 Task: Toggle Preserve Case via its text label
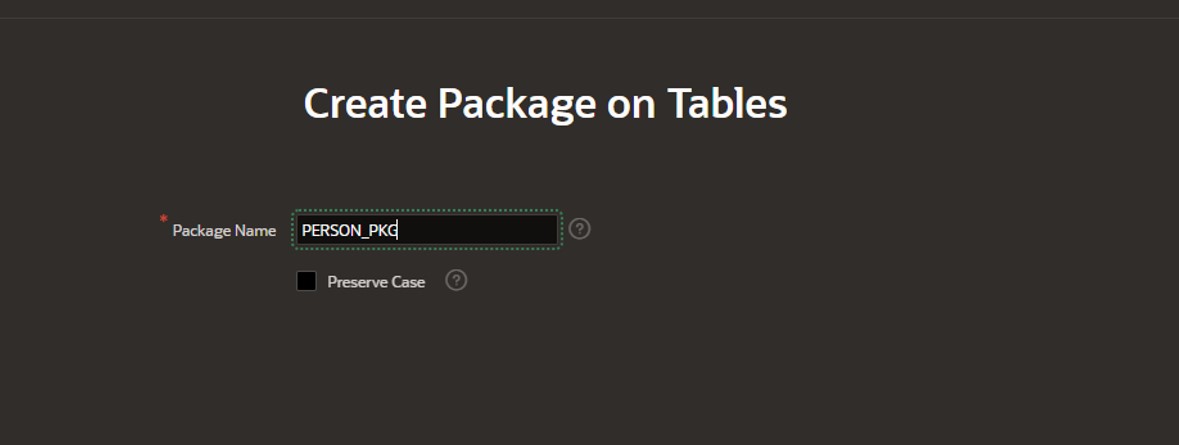tap(376, 282)
